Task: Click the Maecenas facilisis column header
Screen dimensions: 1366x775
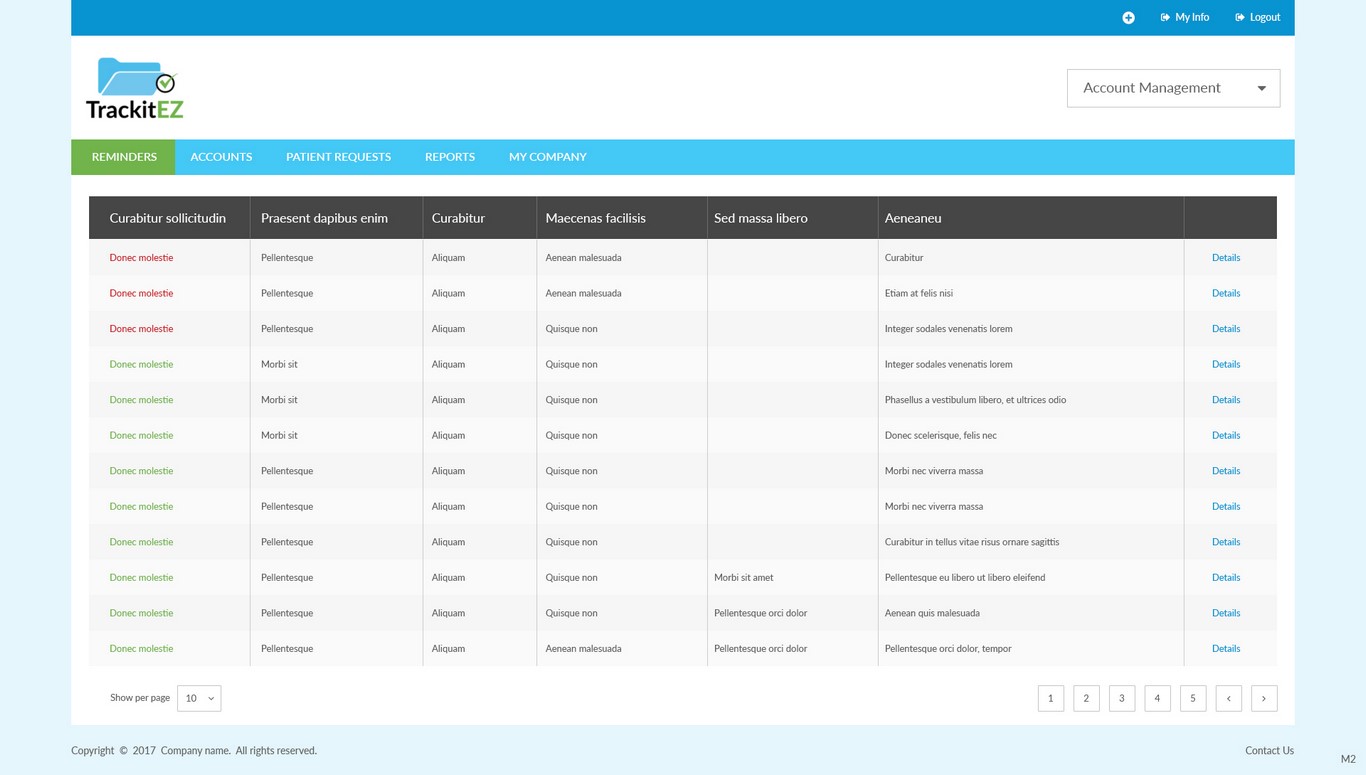Action: [x=595, y=218]
